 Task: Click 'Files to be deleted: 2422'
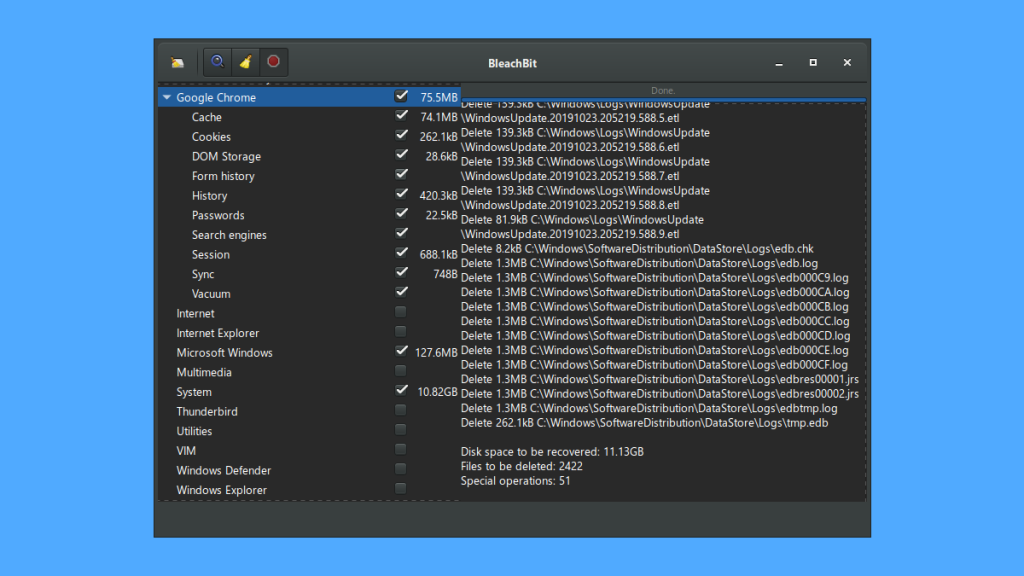click(521, 466)
